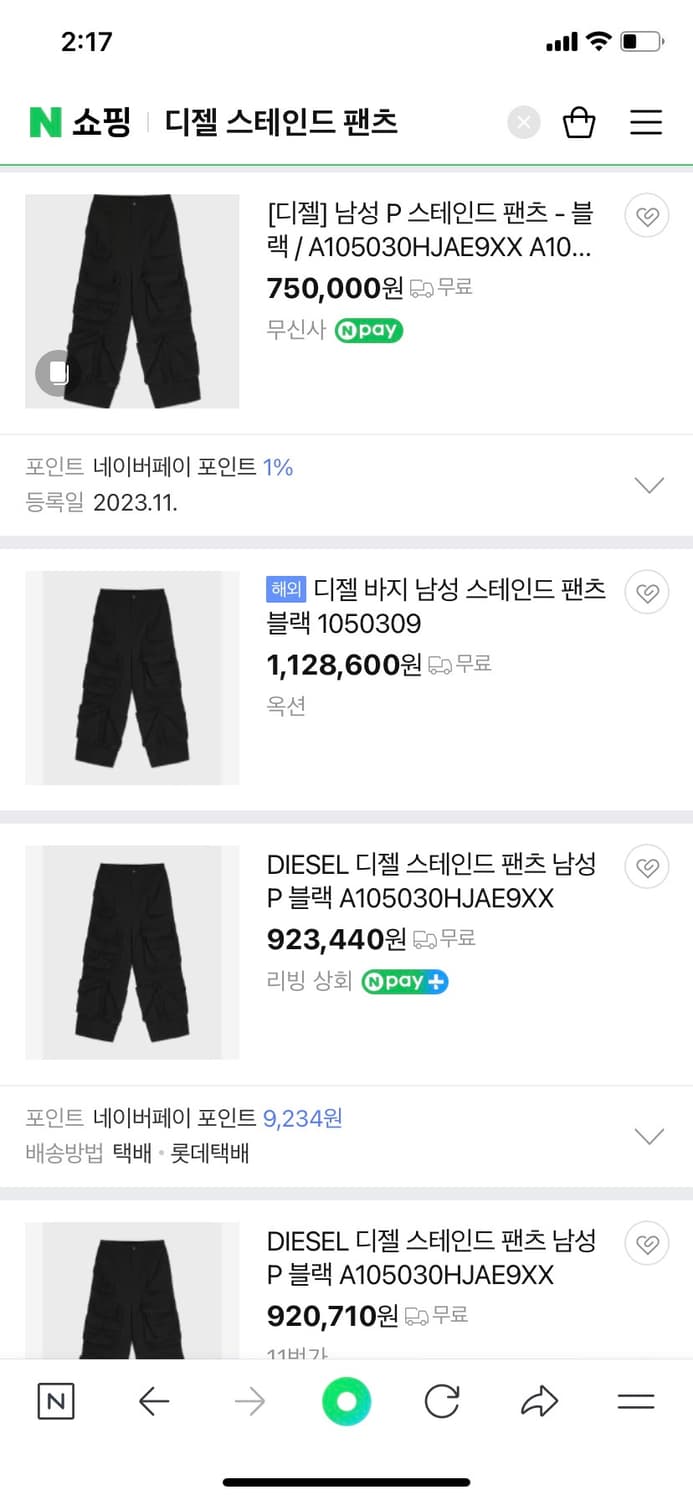Toggle the wishlist heart on the 옥션 product
The height and width of the screenshot is (1500, 693).
coord(647,592)
